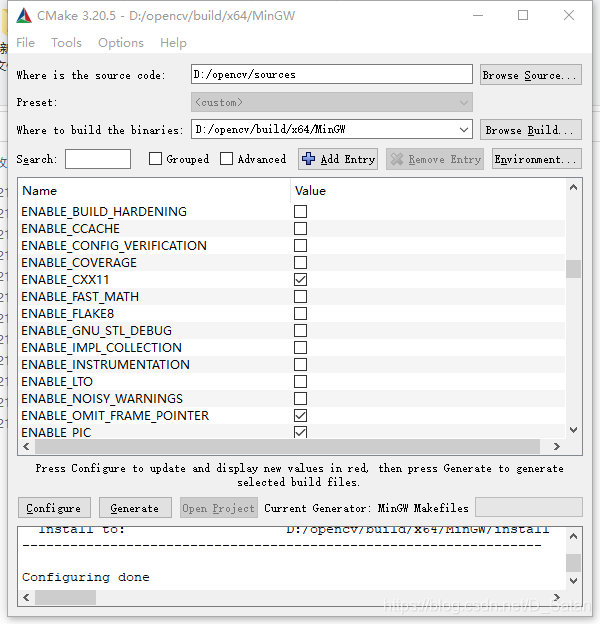Select the ENABLE_CXX11 row name
This screenshot has width=600, height=624.
click(65, 280)
